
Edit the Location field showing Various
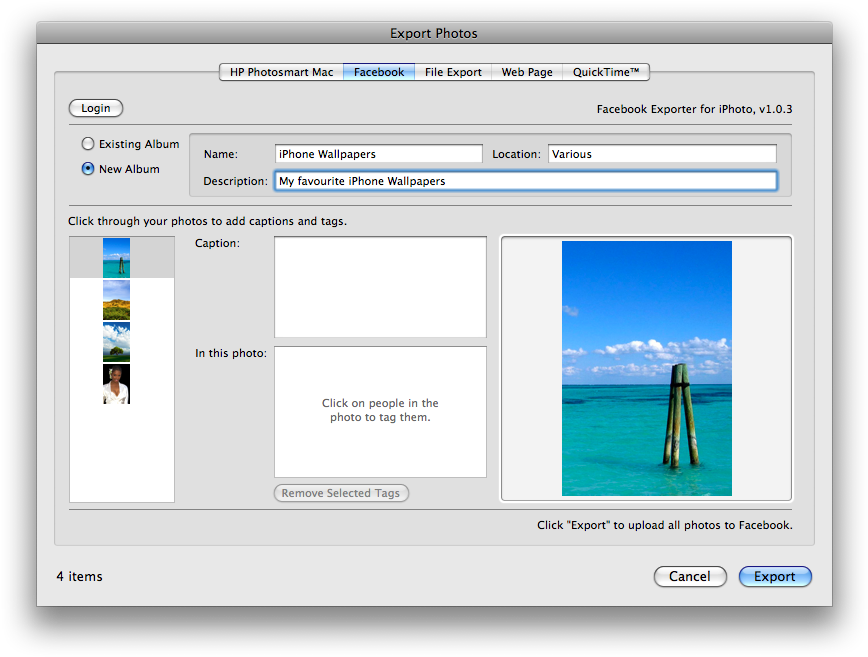pos(663,153)
